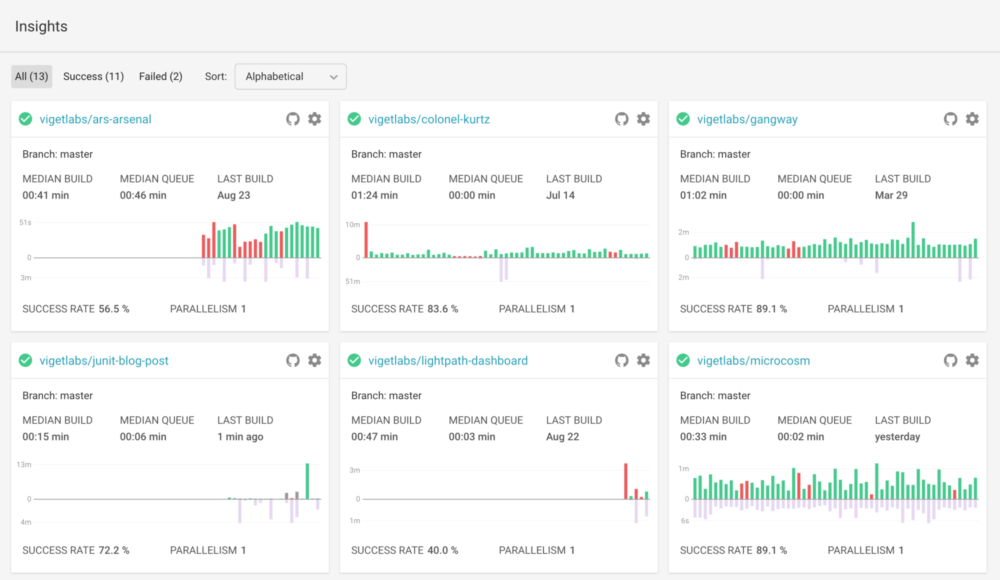The width and height of the screenshot is (1000, 580).
Task: Click the 83.6 % success rate value
Action: pyautogui.click(x=443, y=309)
